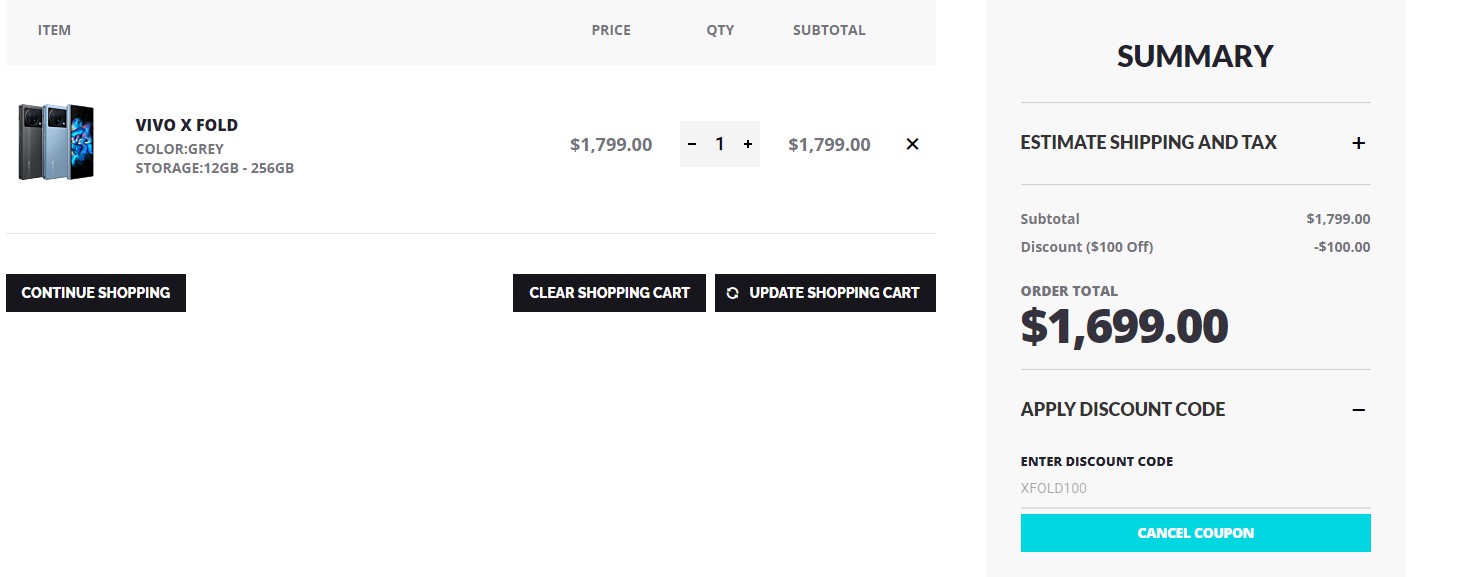Clear the shopping cart
Screen dimensions: 1462x577
(609, 293)
